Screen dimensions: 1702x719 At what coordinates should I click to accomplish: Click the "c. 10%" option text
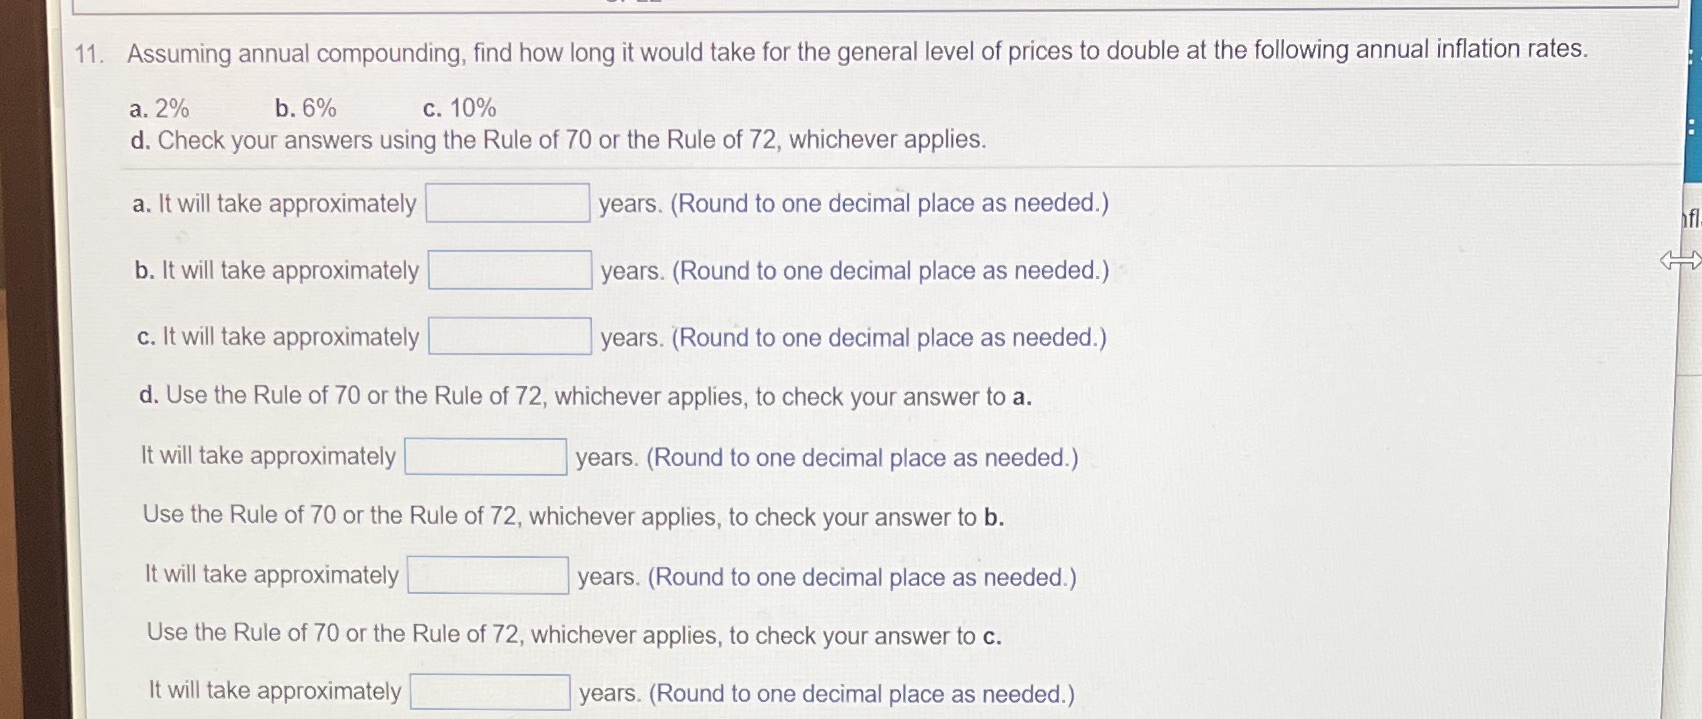pyautogui.click(x=459, y=106)
